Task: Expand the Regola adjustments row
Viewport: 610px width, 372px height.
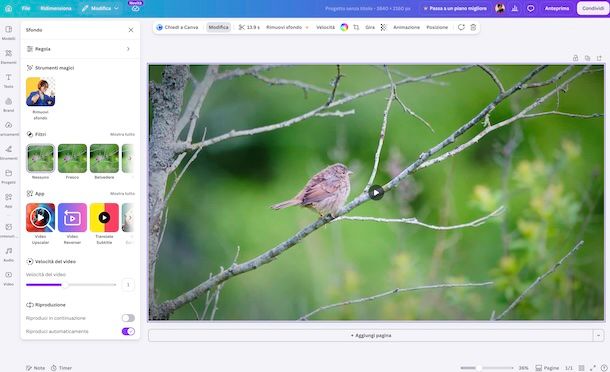Action: (x=79, y=49)
